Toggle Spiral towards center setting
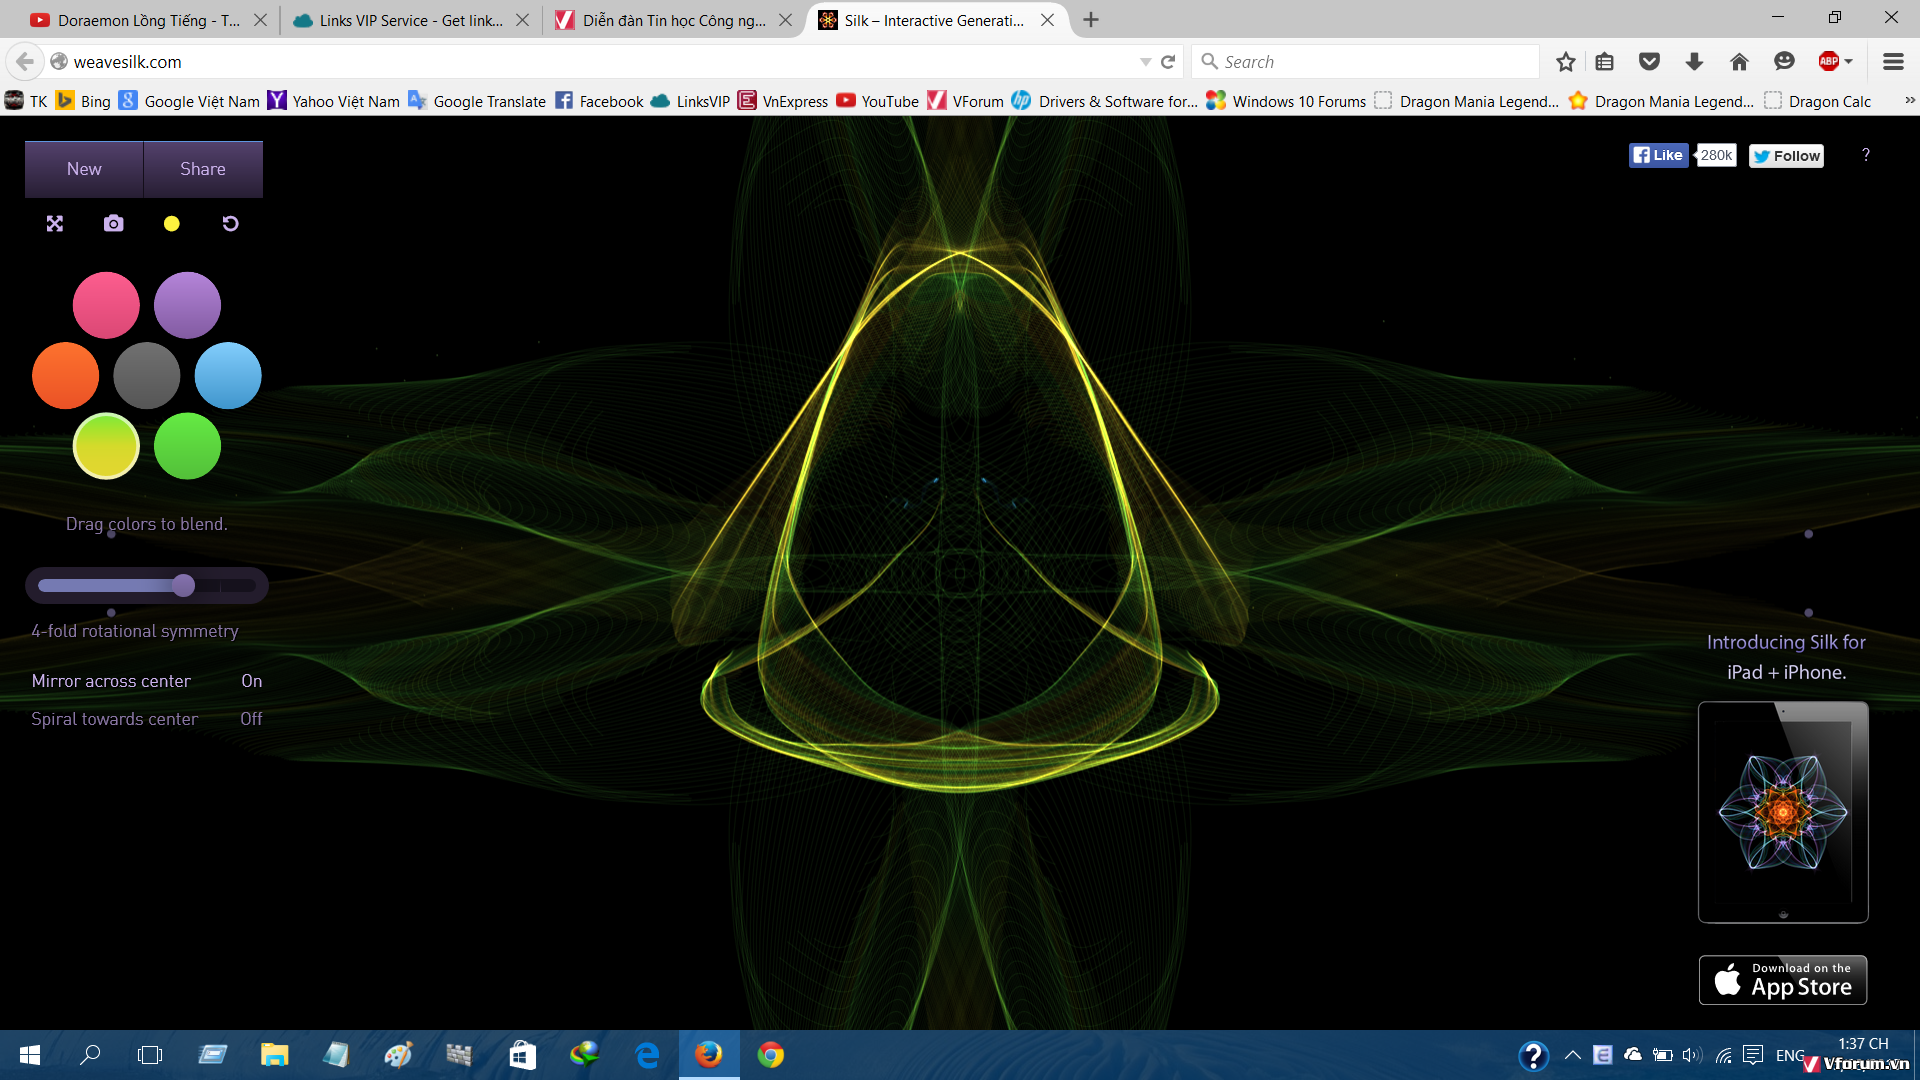The height and width of the screenshot is (1080, 1920). point(251,719)
